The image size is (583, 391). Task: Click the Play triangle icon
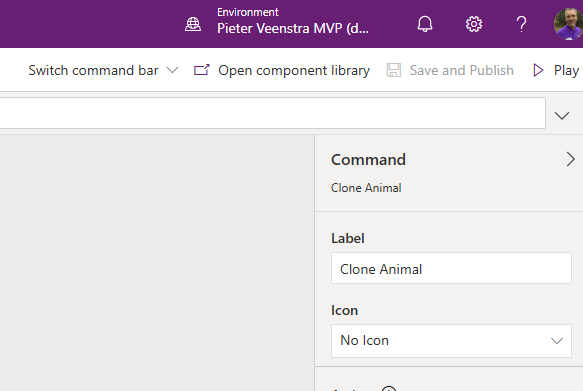click(x=538, y=70)
